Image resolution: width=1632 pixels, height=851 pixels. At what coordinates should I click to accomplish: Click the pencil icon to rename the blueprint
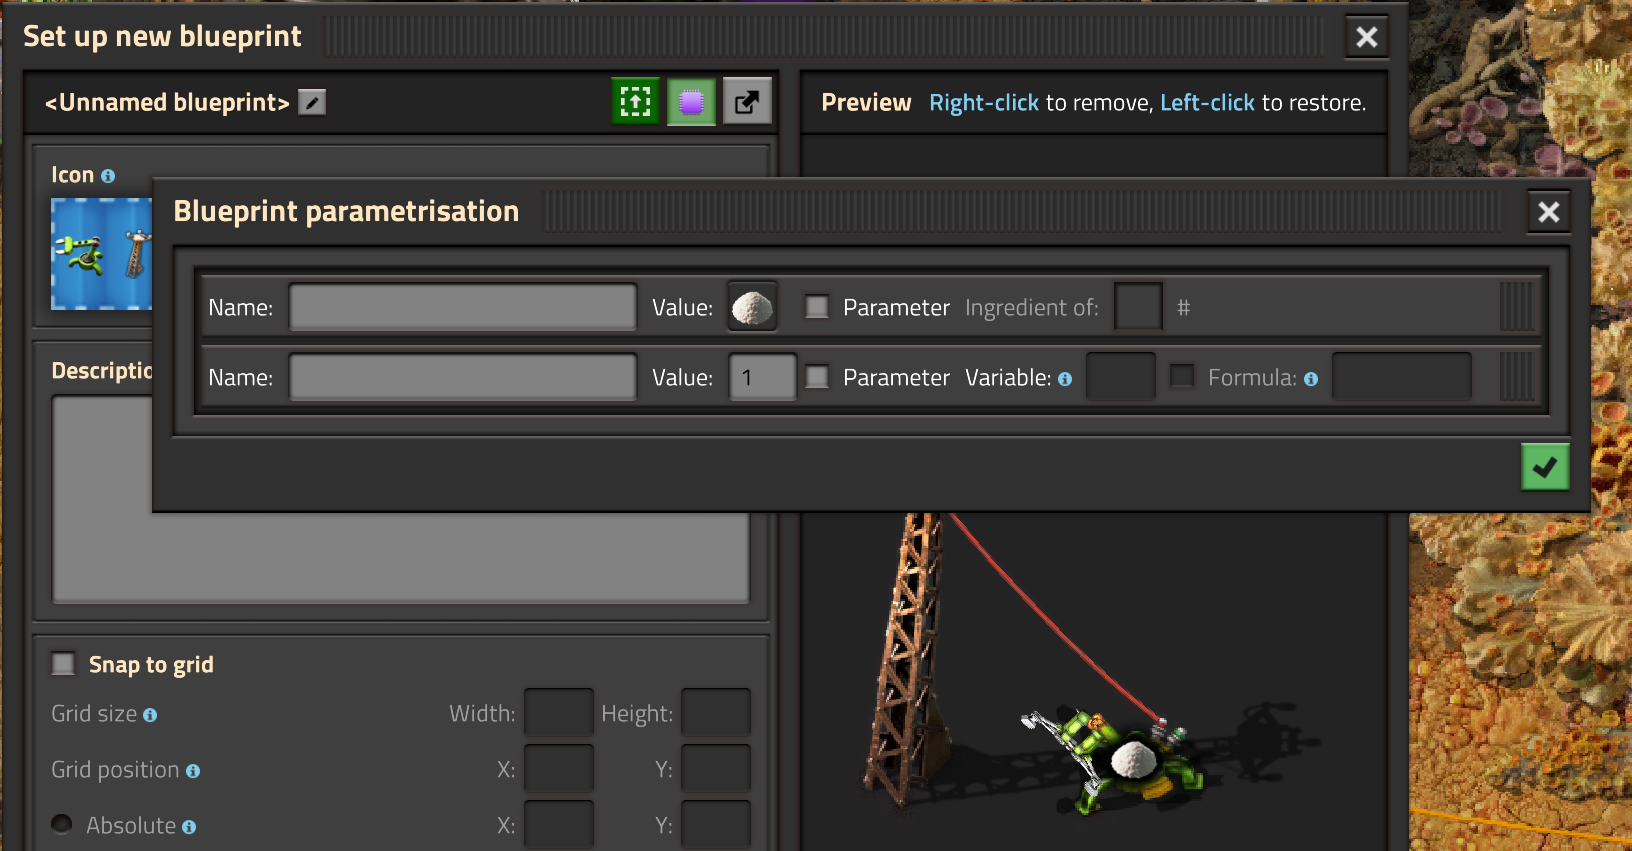point(312,102)
